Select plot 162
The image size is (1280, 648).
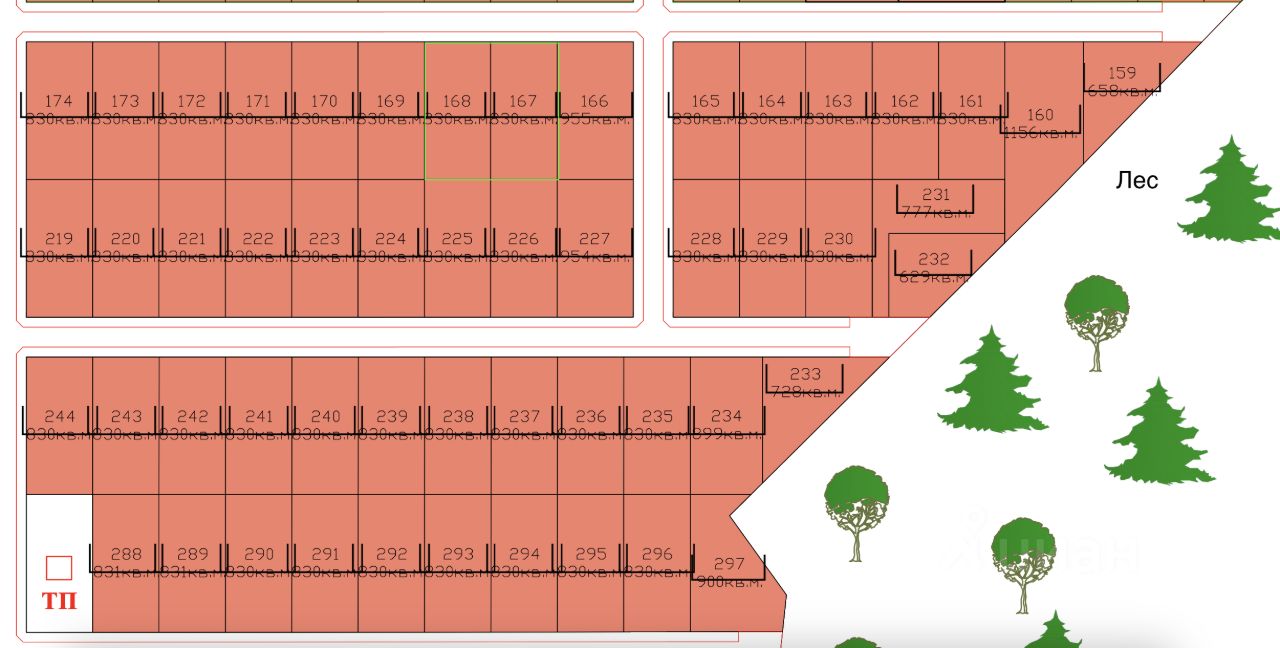coord(905,110)
